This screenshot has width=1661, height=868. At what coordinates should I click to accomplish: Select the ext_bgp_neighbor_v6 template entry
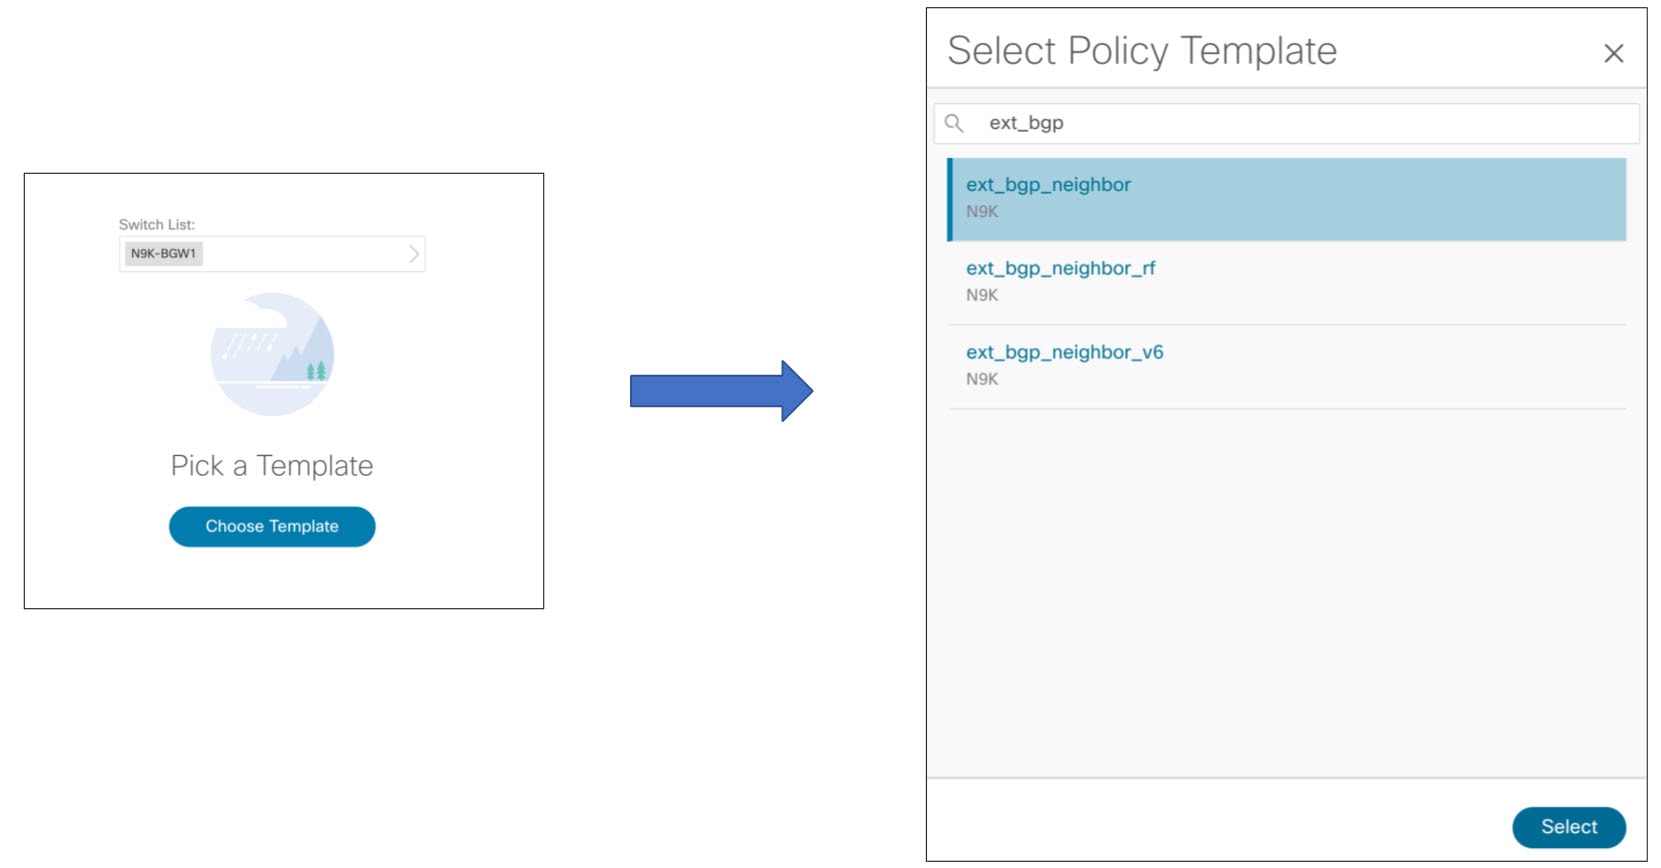(x=1064, y=352)
